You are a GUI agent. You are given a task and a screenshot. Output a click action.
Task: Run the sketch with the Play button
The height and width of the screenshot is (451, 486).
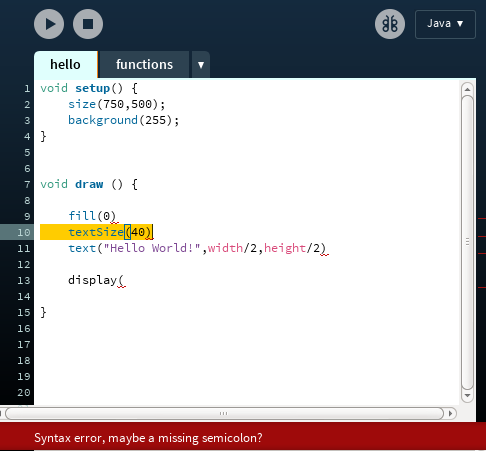[49, 24]
